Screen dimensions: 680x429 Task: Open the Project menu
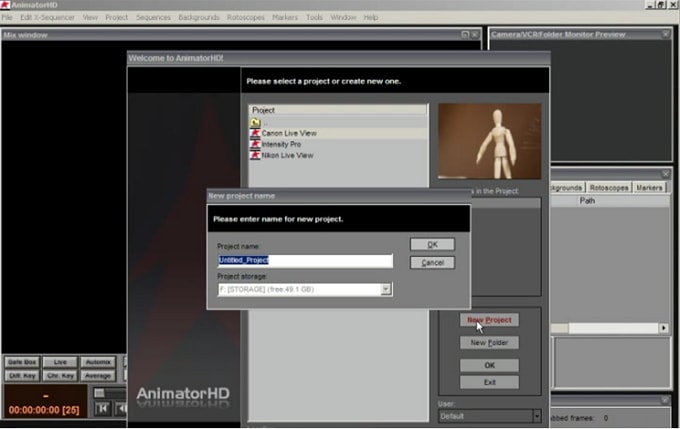[117, 17]
